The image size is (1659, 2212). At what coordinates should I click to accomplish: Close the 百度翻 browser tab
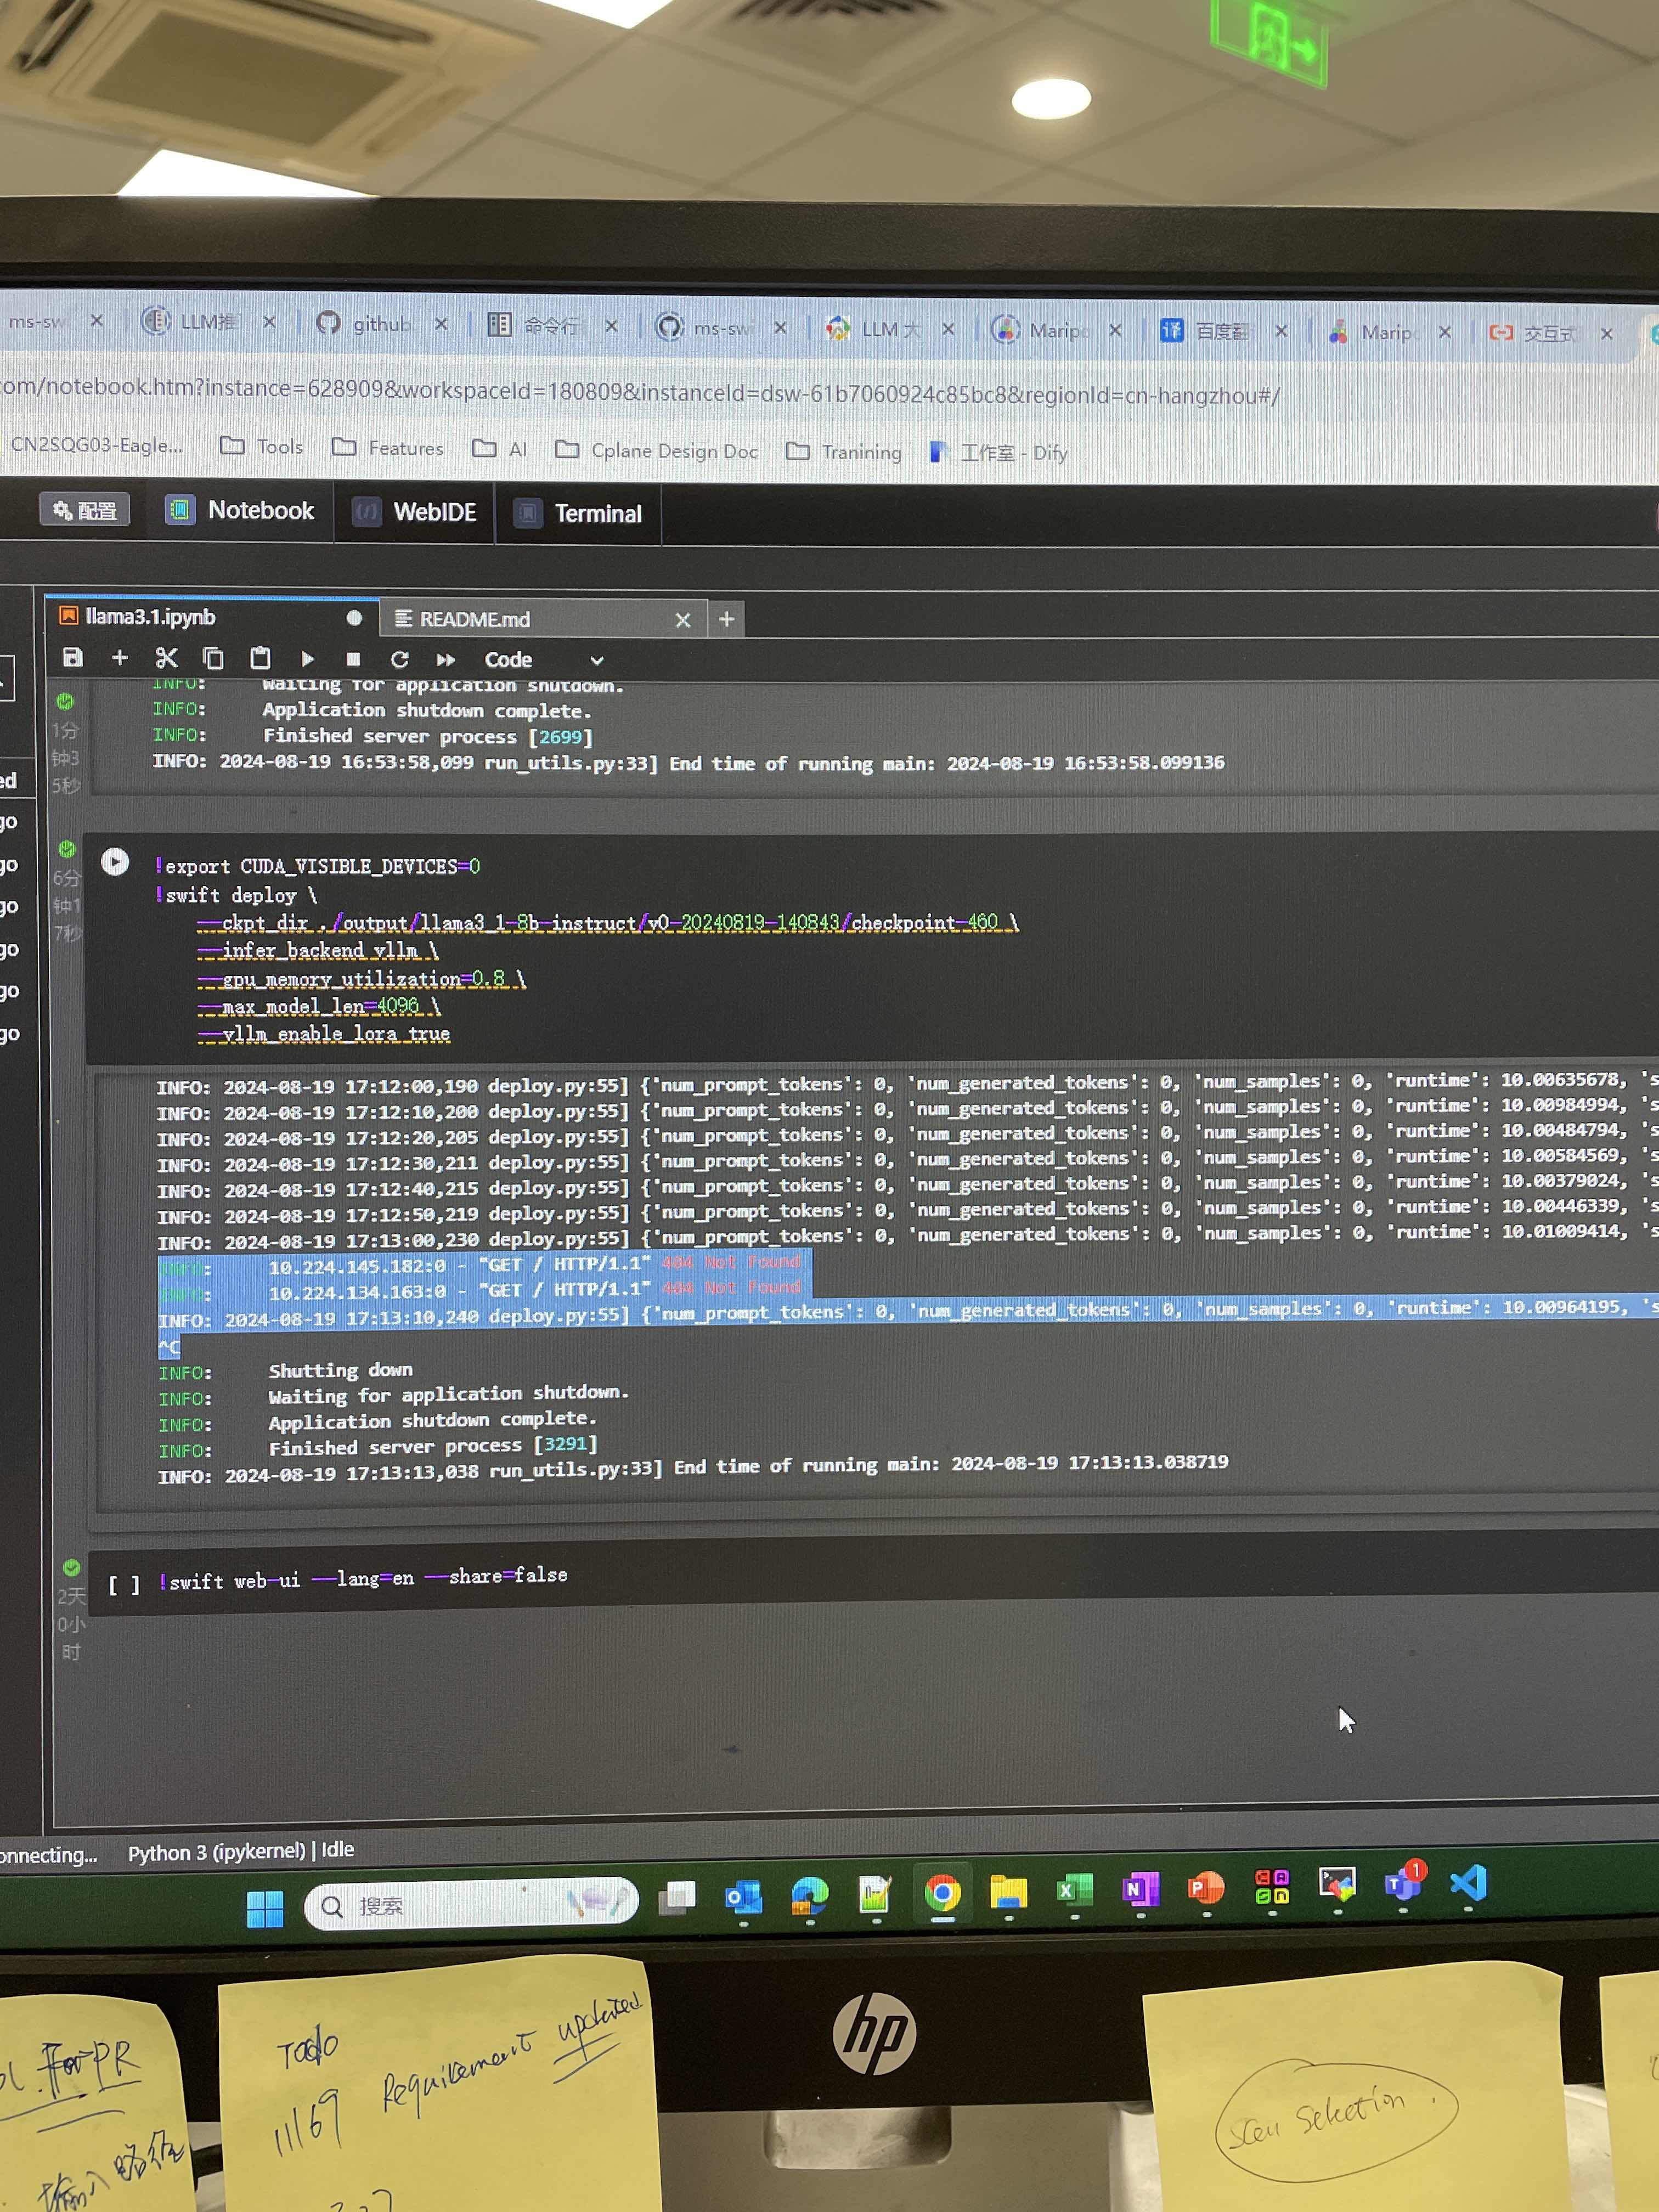coord(1281,331)
